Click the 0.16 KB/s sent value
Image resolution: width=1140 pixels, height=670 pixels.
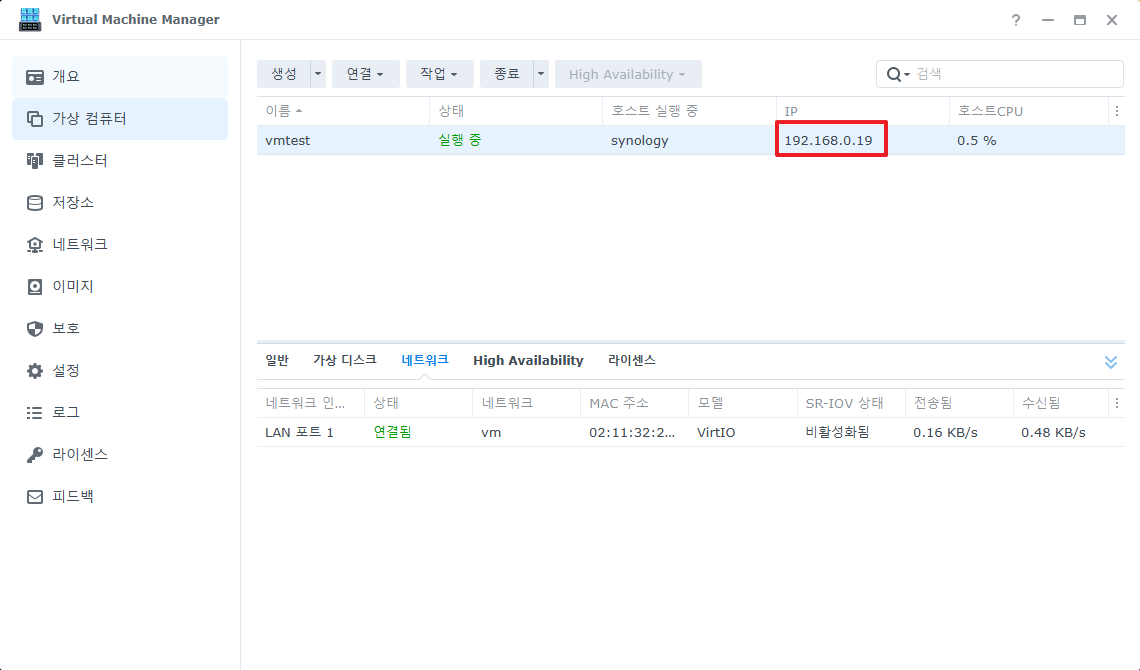945,433
